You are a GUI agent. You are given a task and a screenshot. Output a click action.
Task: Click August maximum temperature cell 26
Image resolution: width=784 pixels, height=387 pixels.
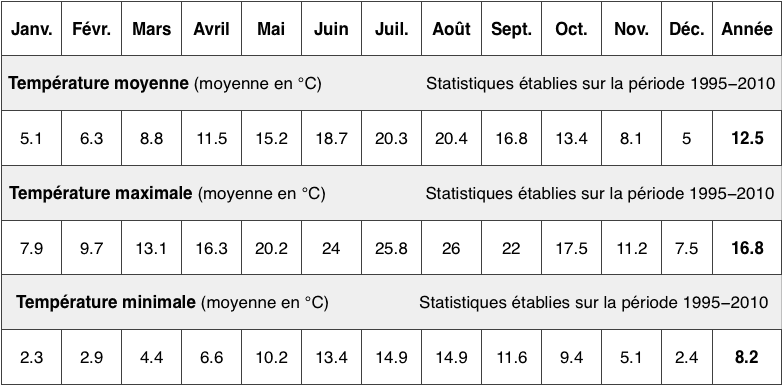(452, 248)
